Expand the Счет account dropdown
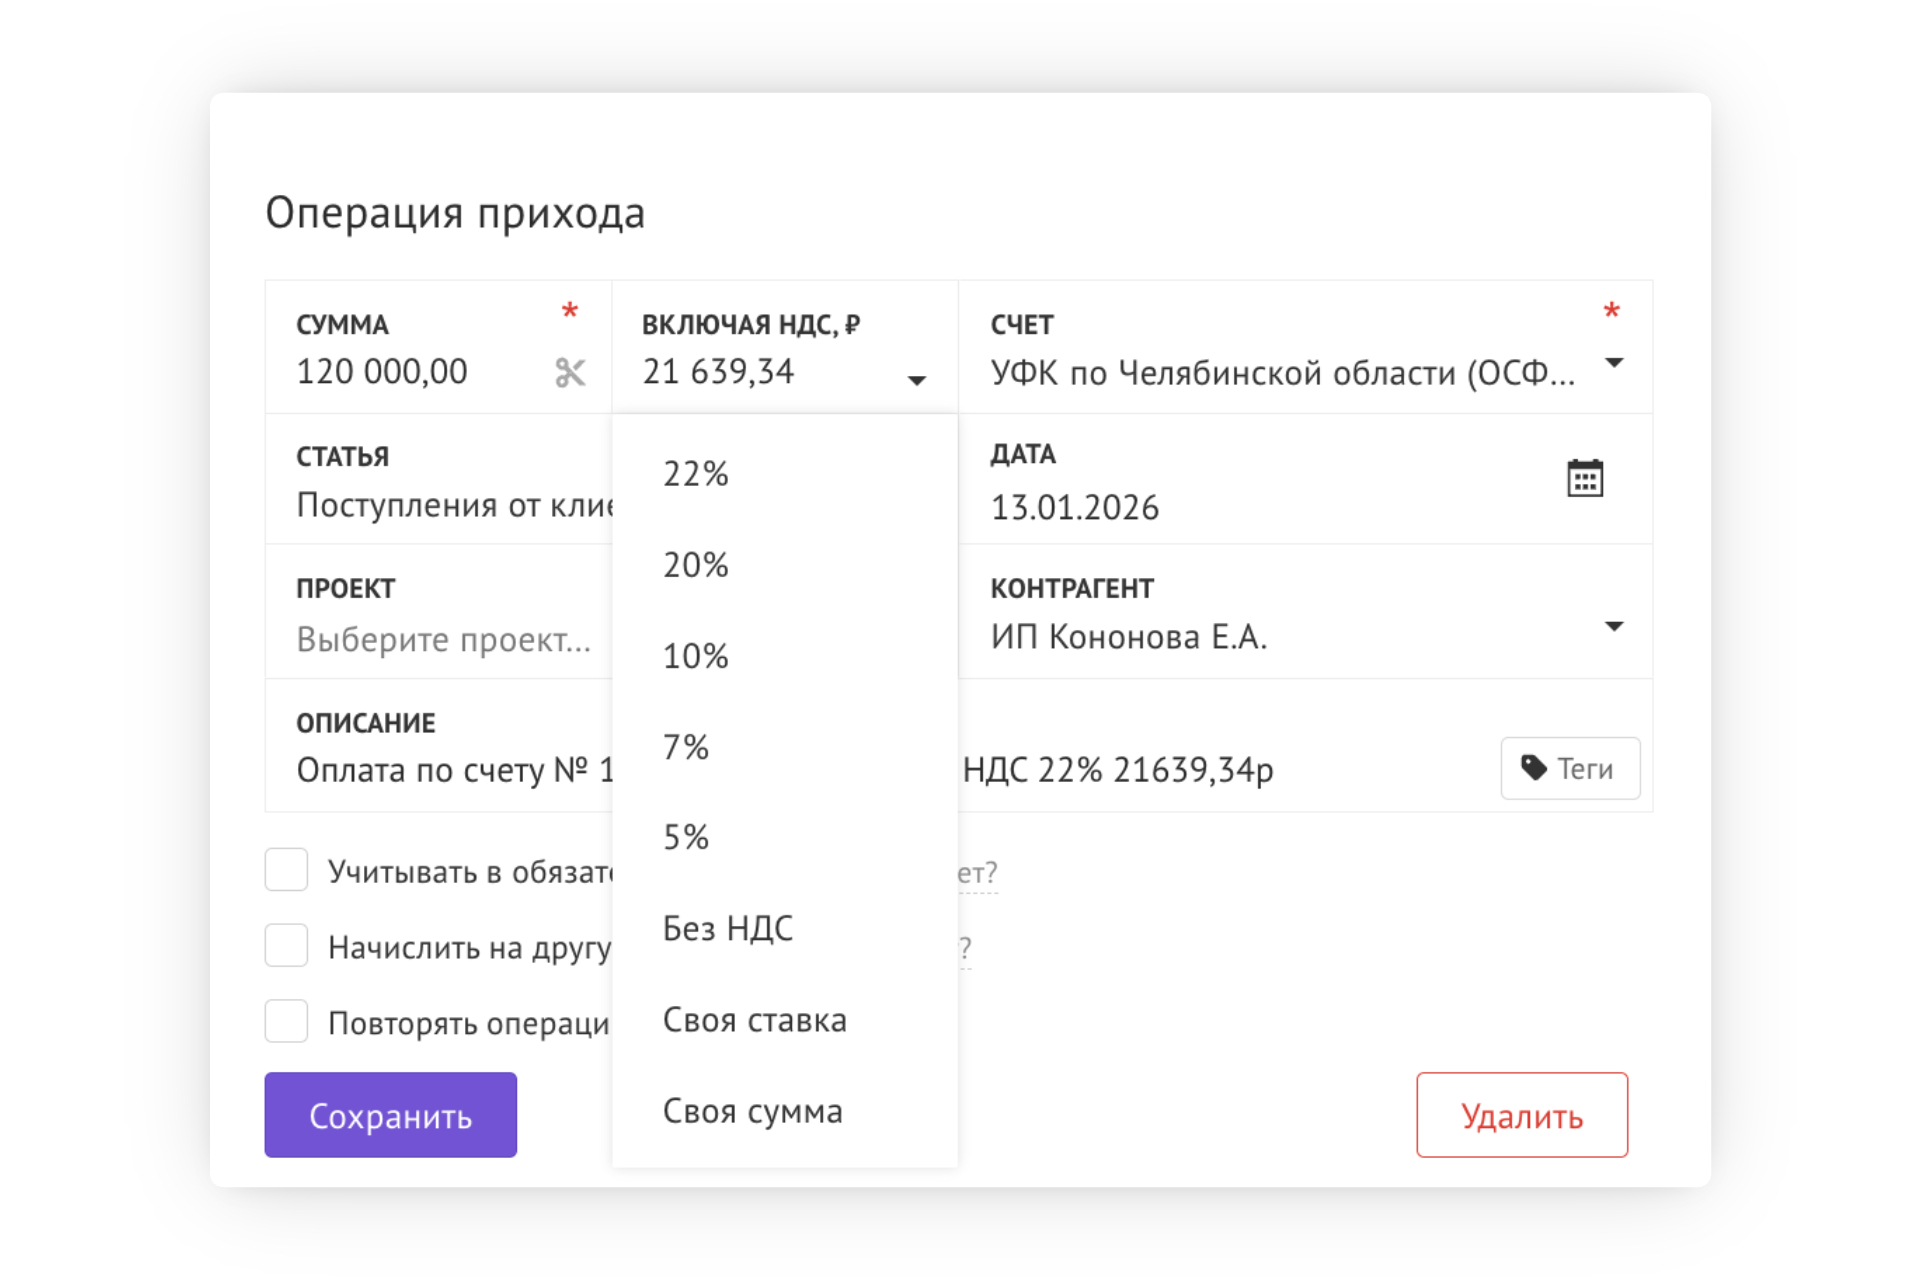 [x=1613, y=363]
